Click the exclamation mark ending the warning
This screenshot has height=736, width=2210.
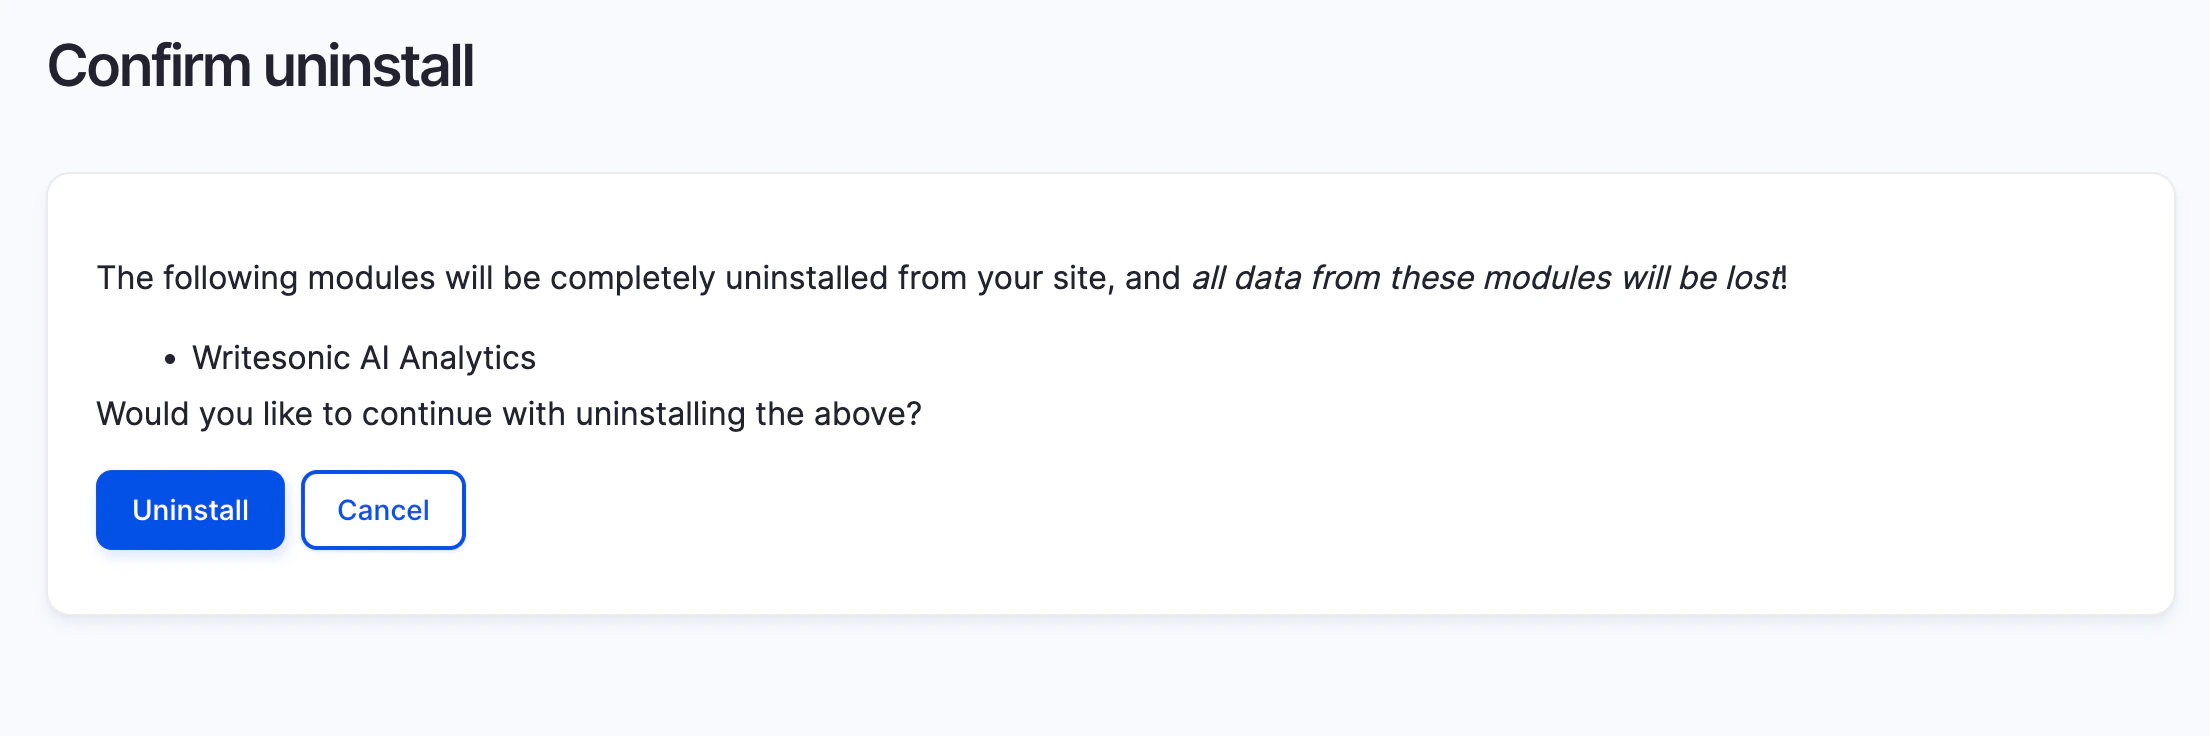click(x=1785, y=278)
